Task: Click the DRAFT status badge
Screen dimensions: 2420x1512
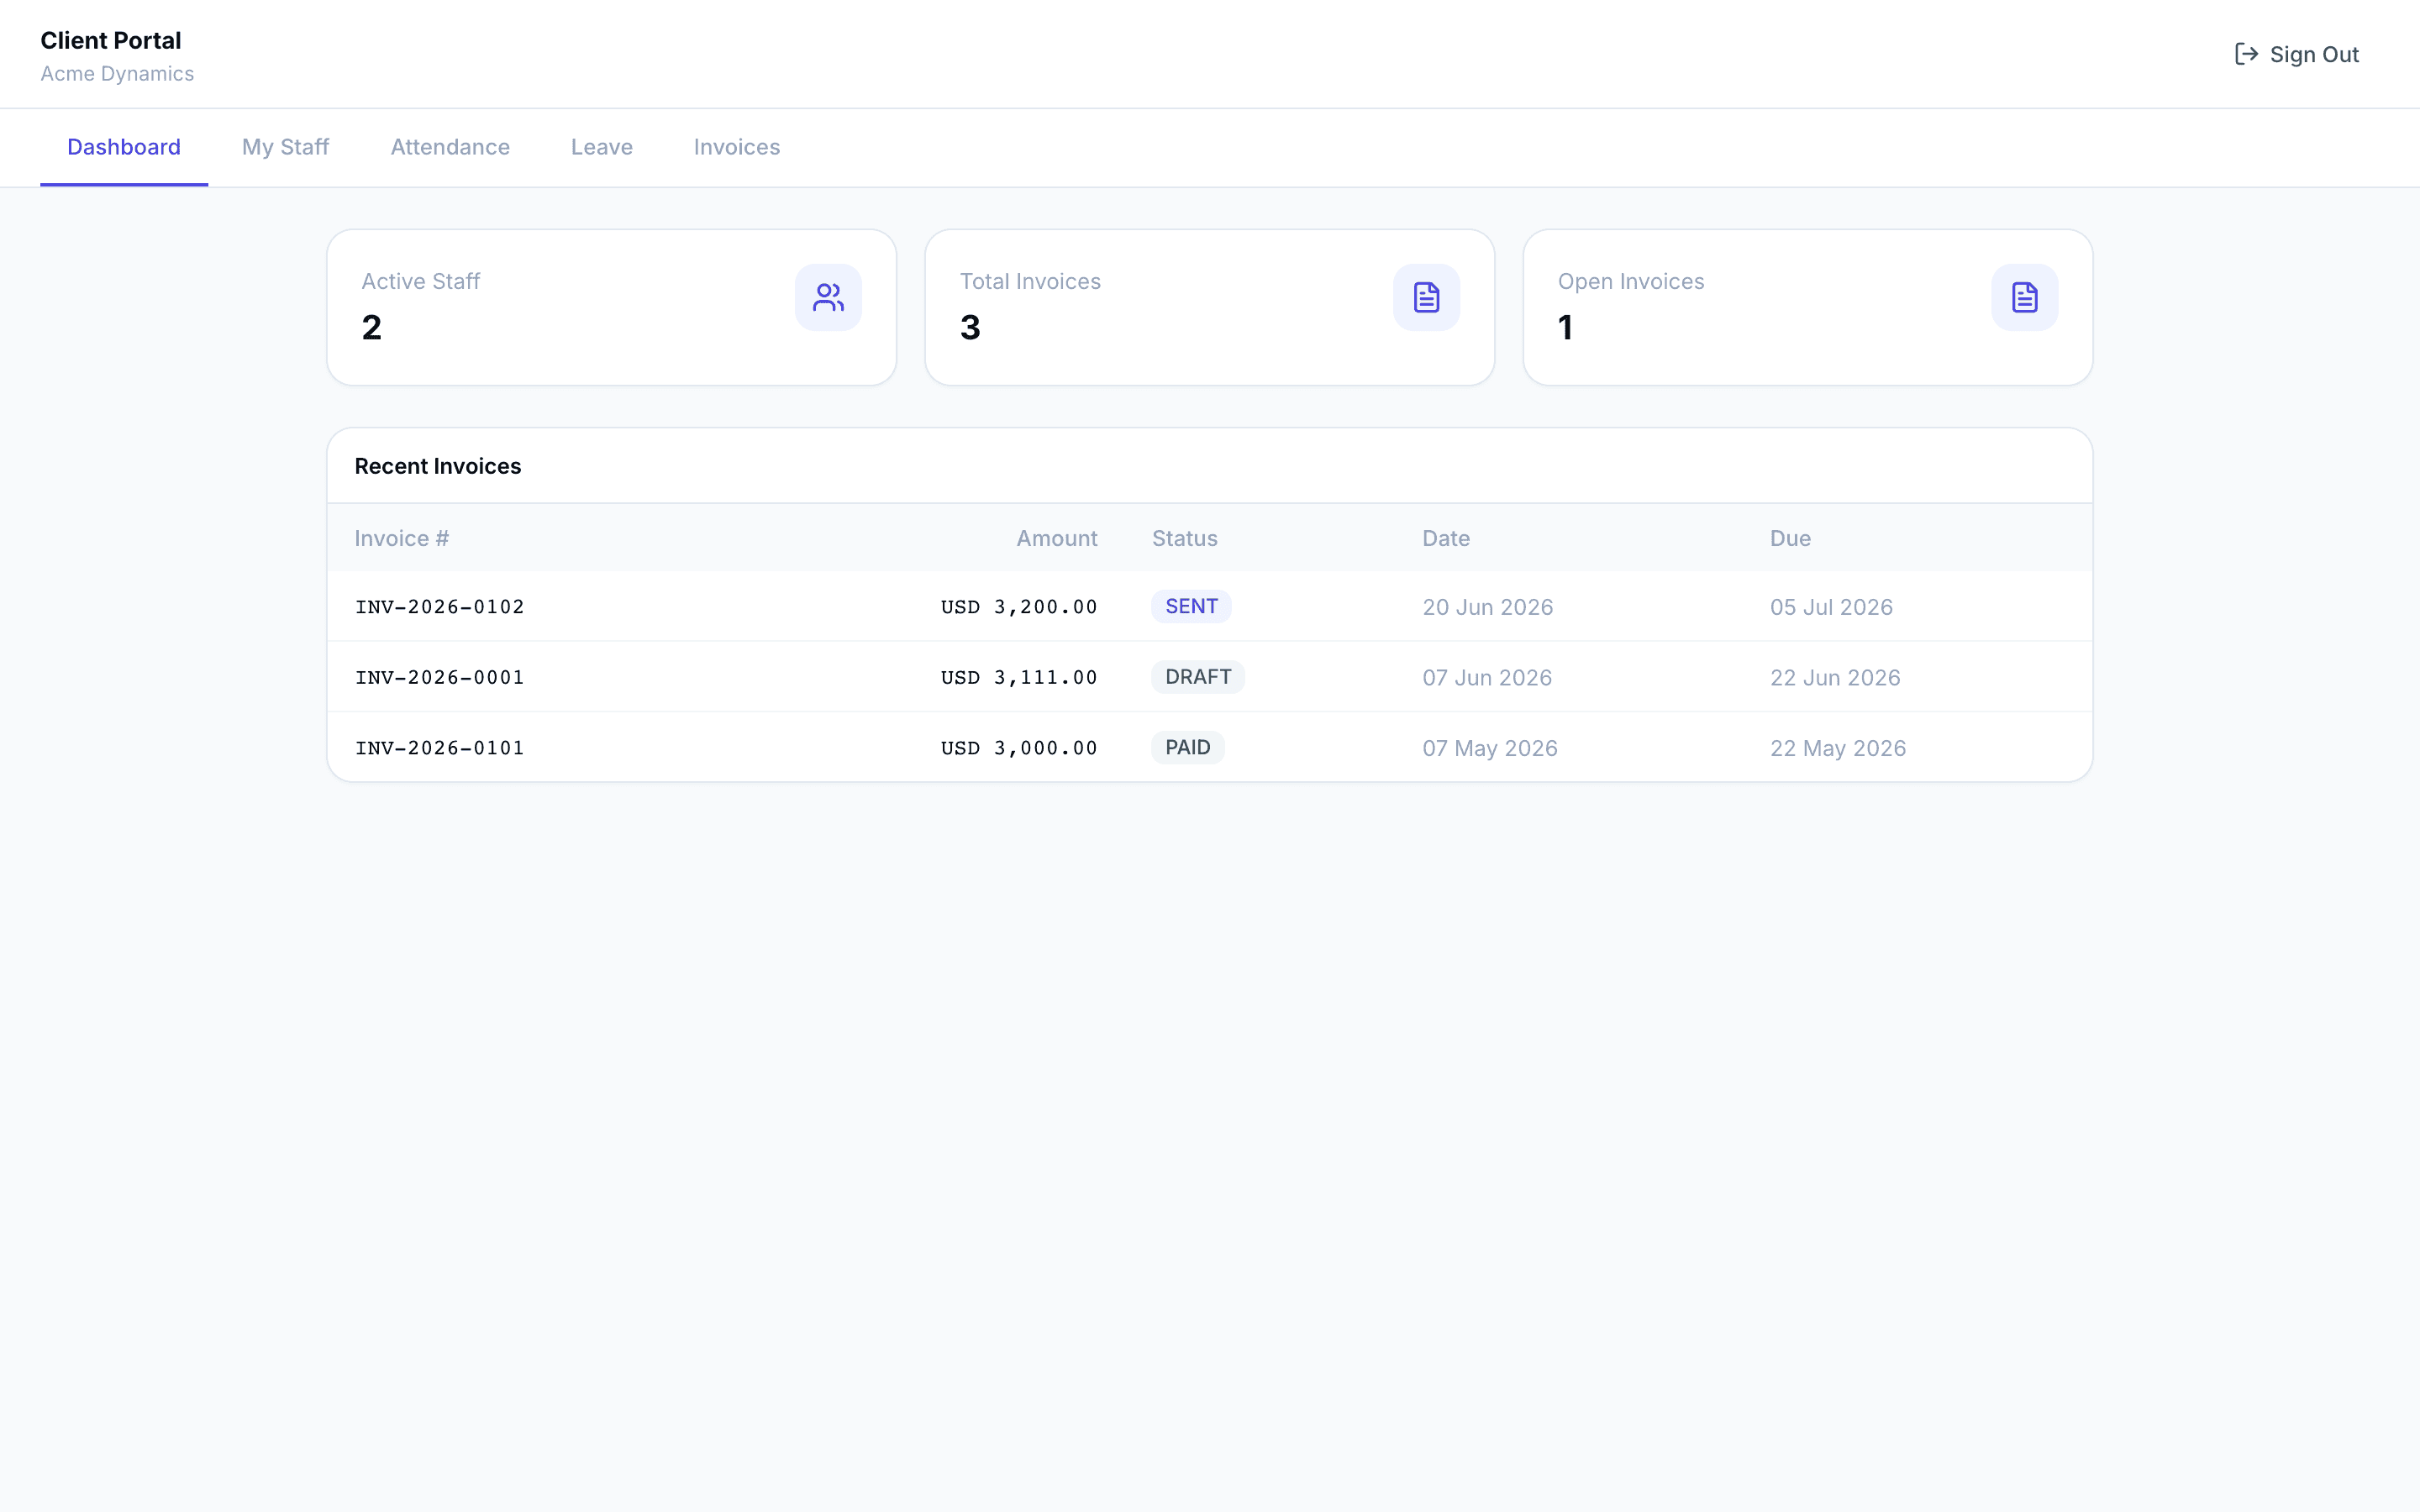Action: click(1198, 677)
